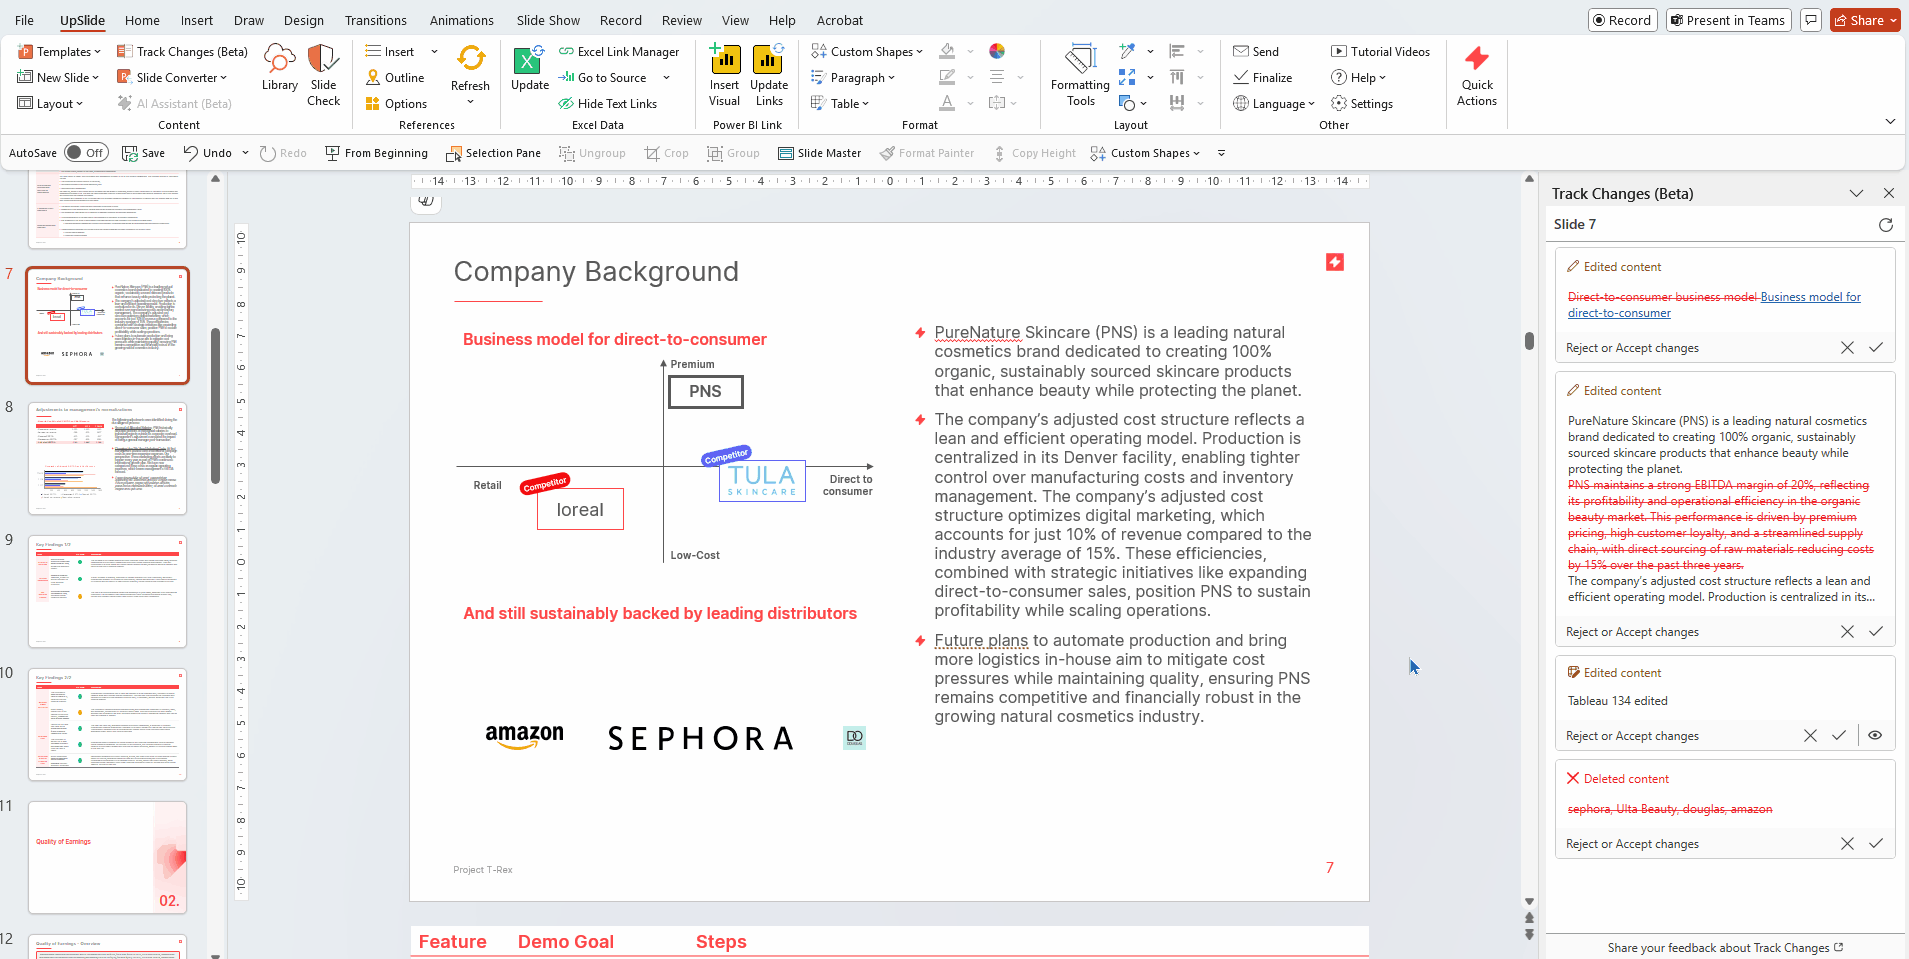Open the Slide Converter dropdown
The image size is (1909, 959).
[172, 78]
